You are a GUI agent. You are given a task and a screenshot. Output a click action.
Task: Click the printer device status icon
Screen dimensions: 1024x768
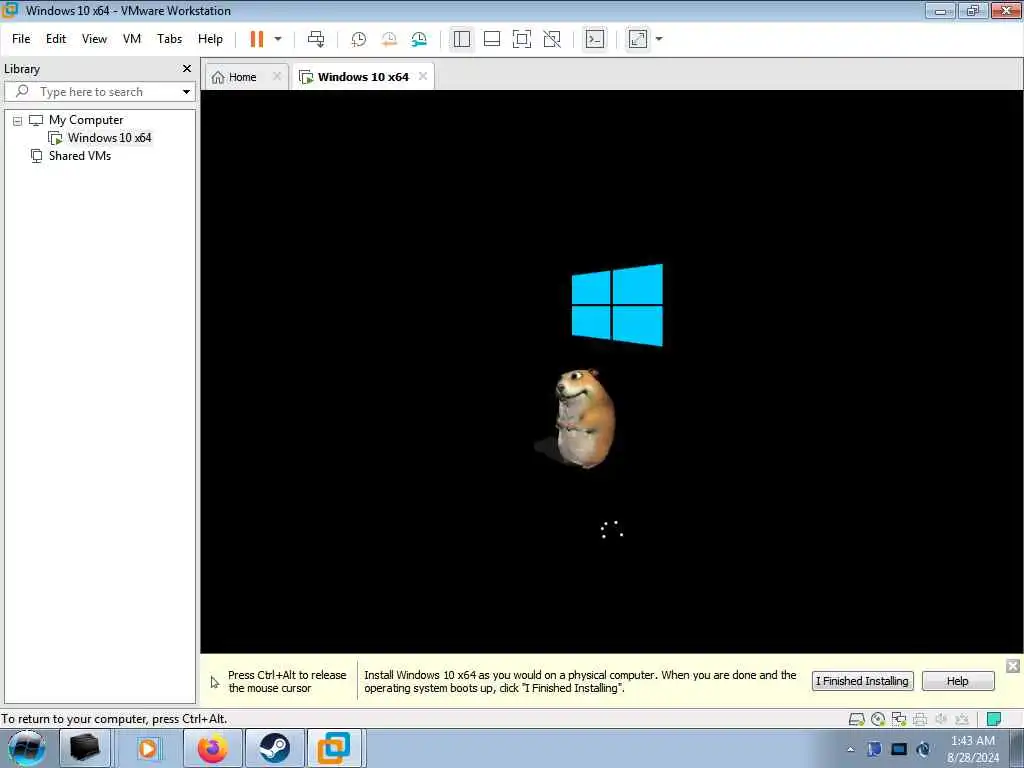click(920, 720)
